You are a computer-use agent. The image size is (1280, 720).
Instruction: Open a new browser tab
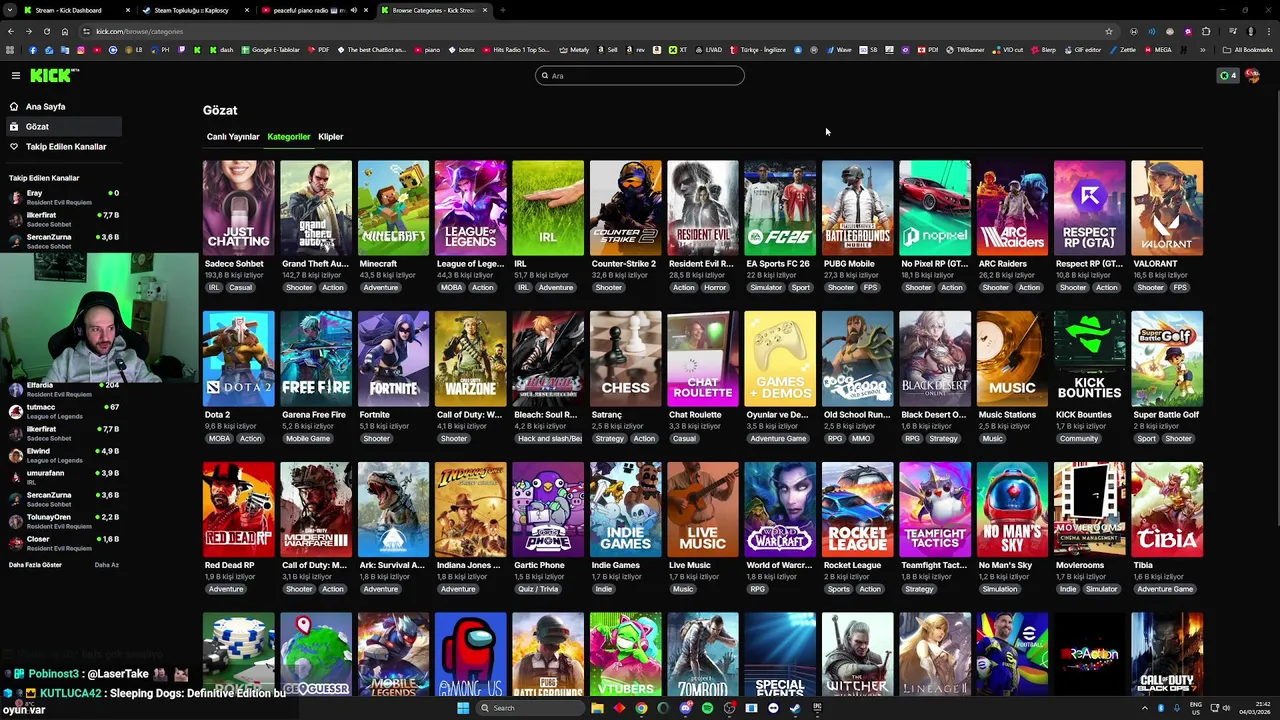[x=502, y=10]
